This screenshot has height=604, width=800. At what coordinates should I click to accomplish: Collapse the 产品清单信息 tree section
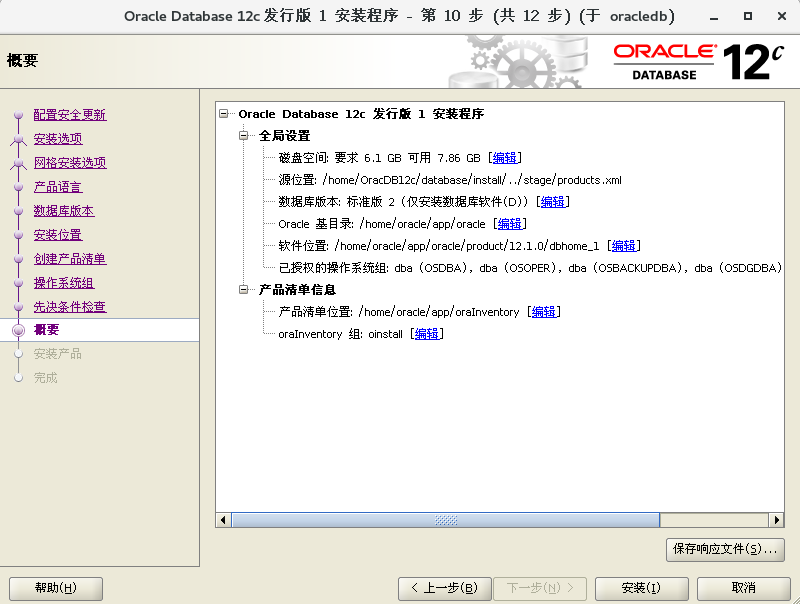244,289
